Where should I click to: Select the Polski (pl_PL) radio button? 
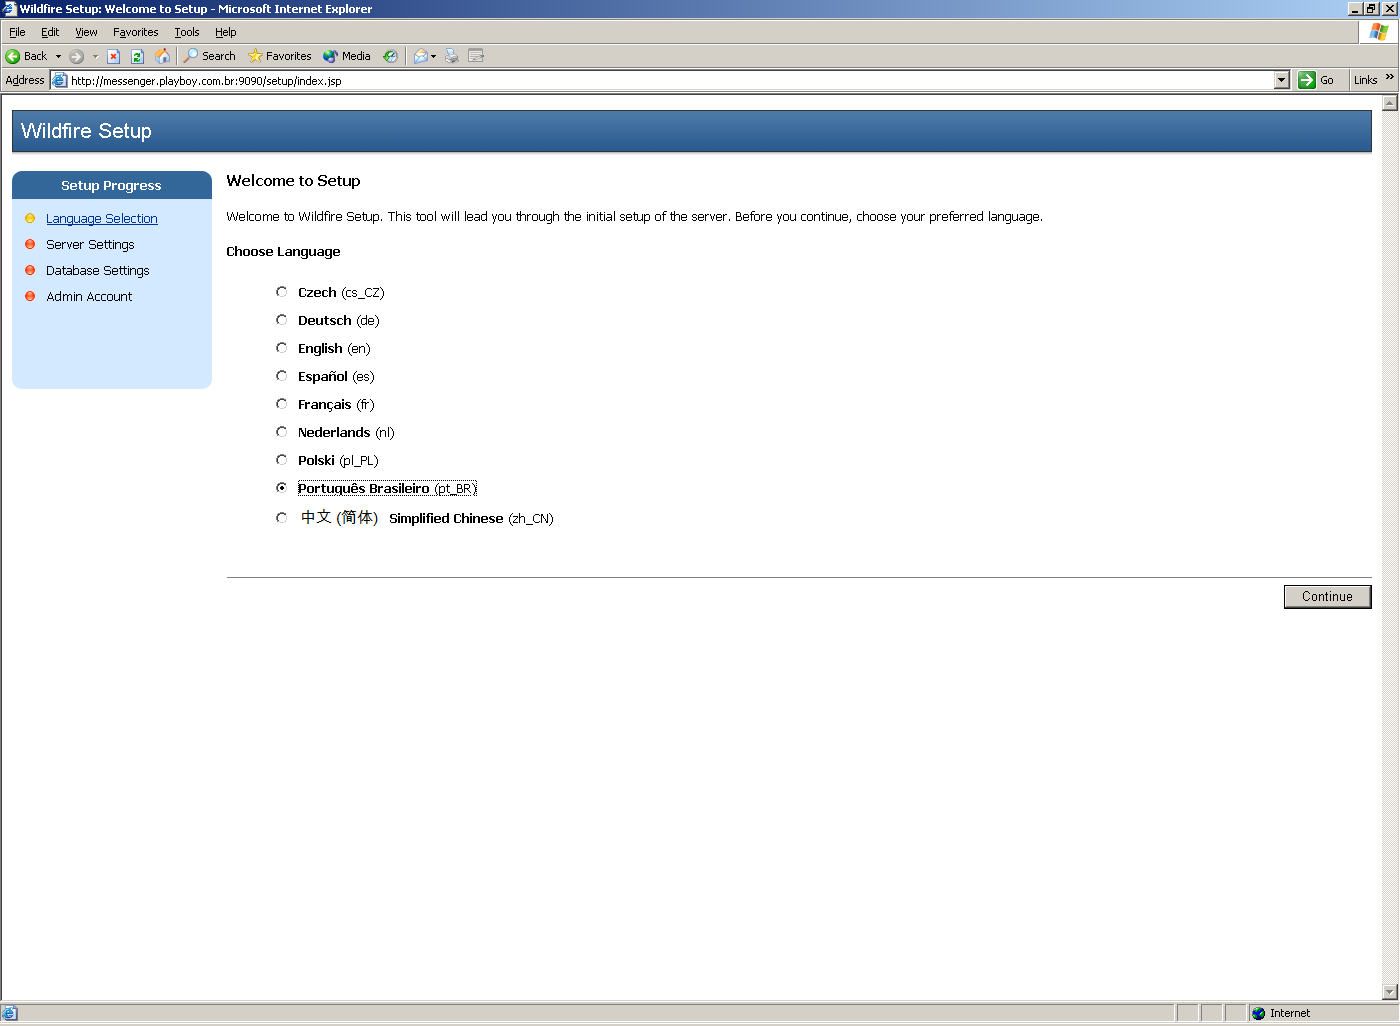[x=282, y=460]
